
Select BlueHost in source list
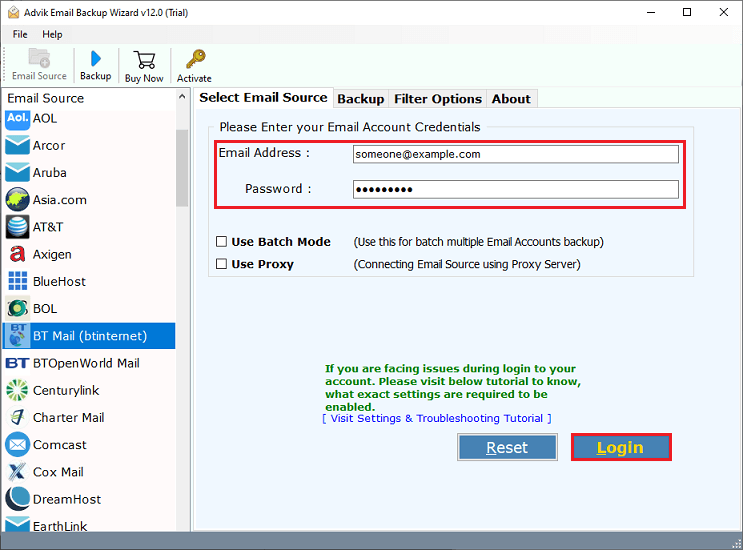tap(59, 281)
